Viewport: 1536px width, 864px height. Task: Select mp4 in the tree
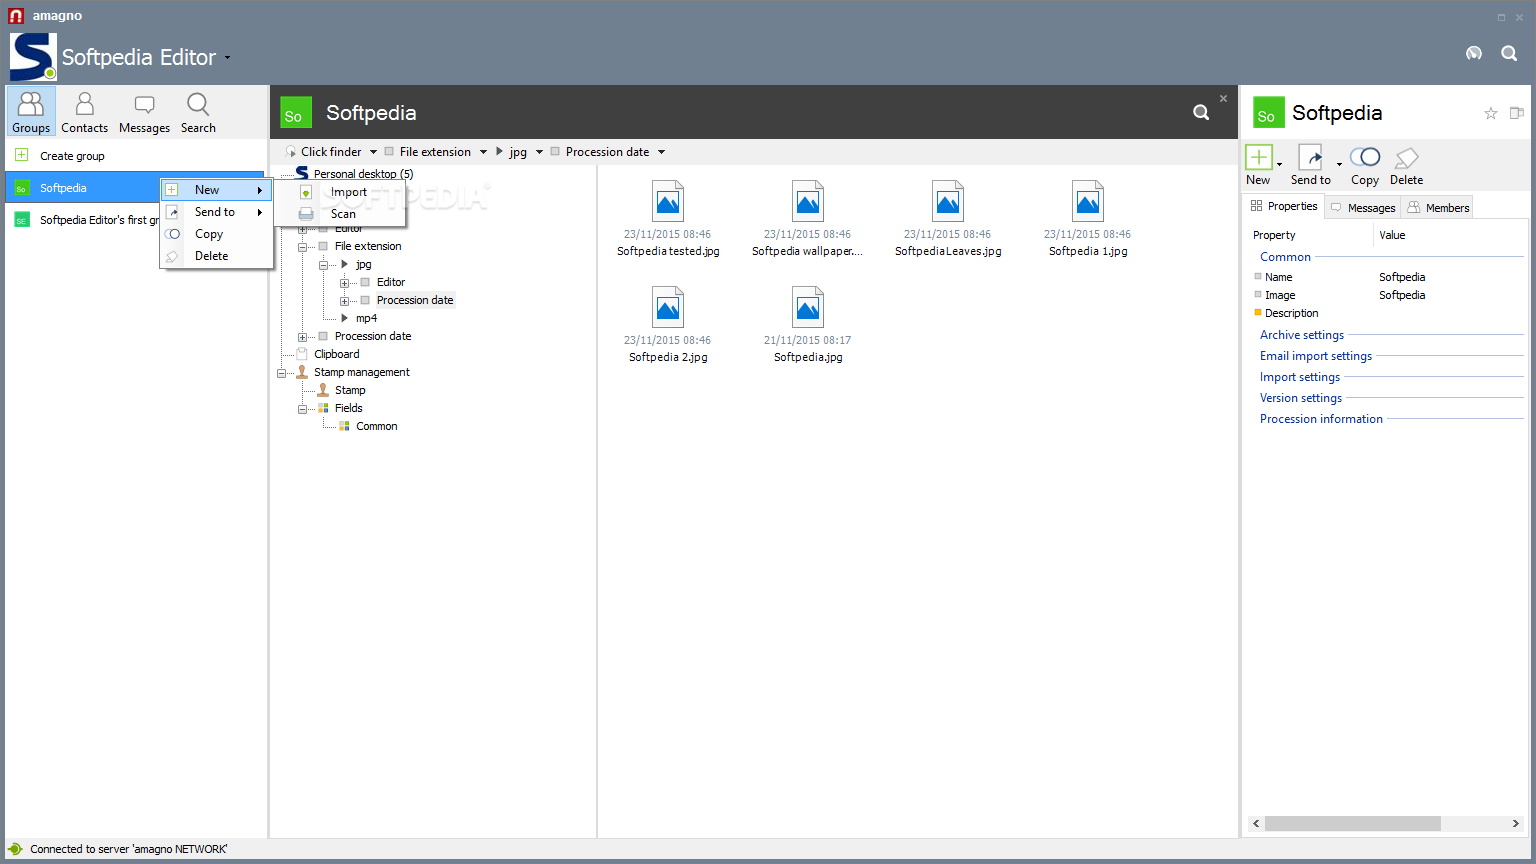coord(366,318)
